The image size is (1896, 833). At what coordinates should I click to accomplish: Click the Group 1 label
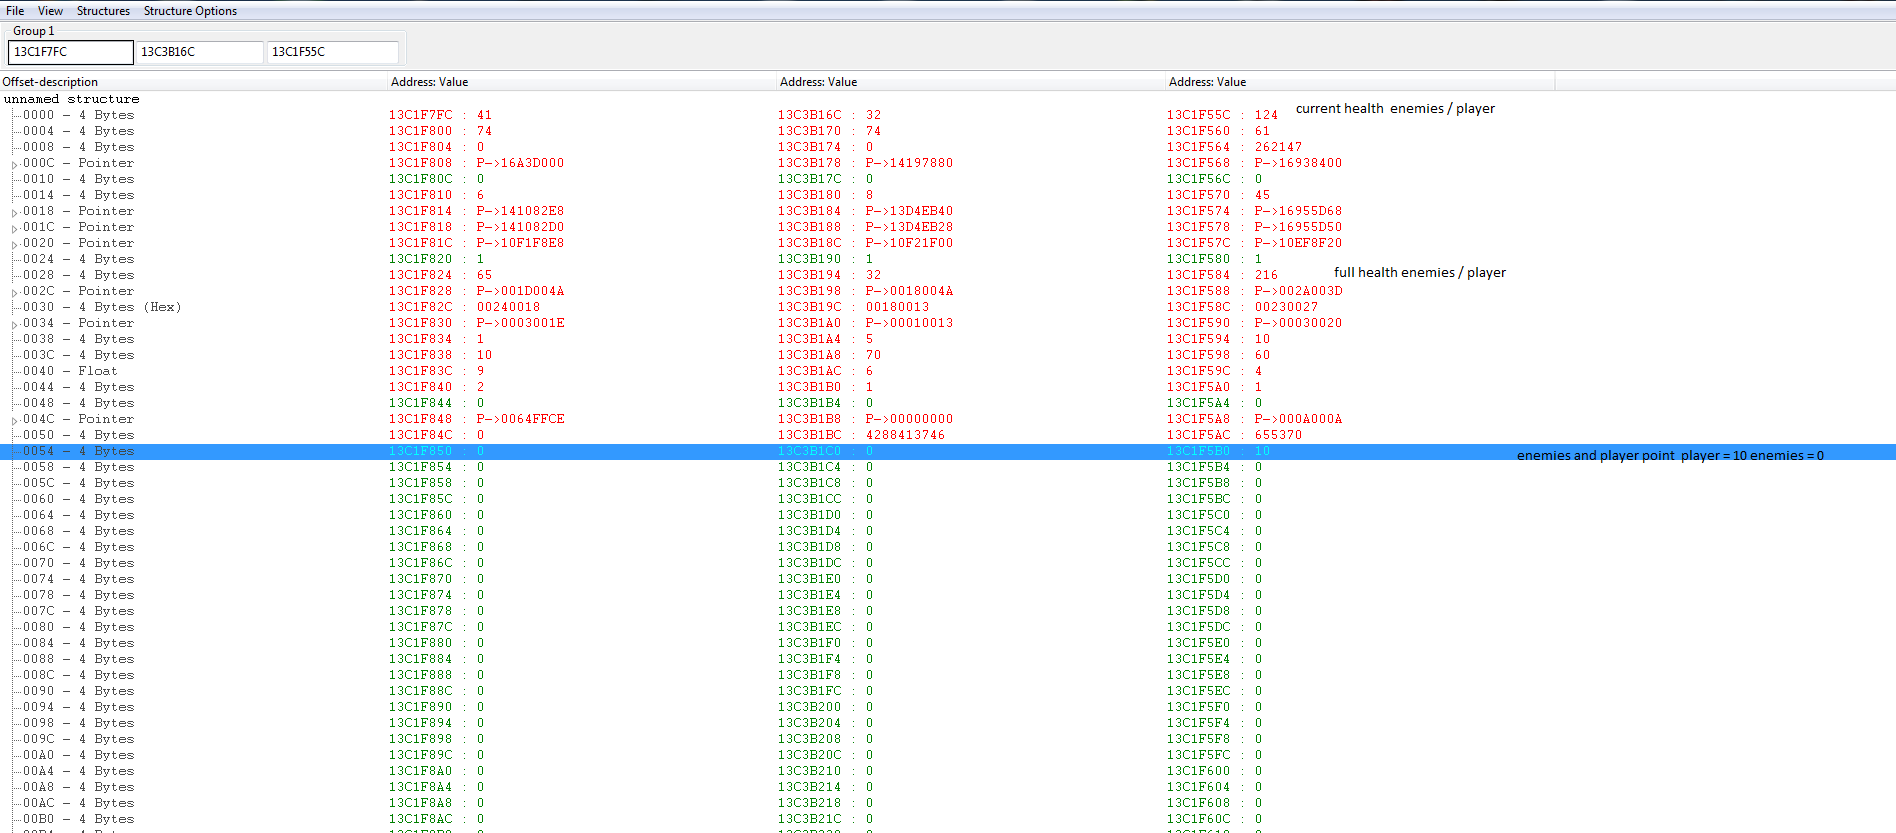pyautogui.click(x=34, y=31)
